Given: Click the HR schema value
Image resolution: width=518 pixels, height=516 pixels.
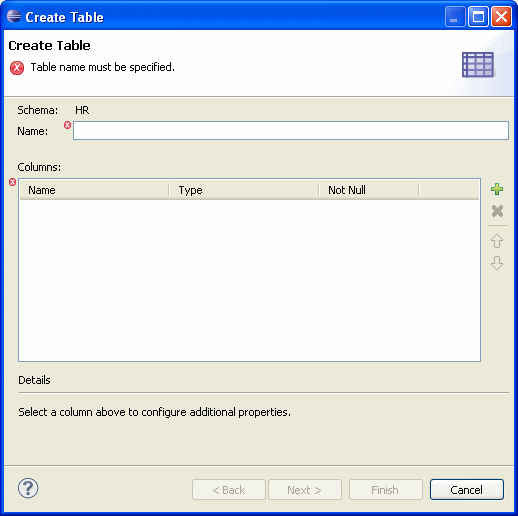Looking at the screenshot, I should [82, 110].
